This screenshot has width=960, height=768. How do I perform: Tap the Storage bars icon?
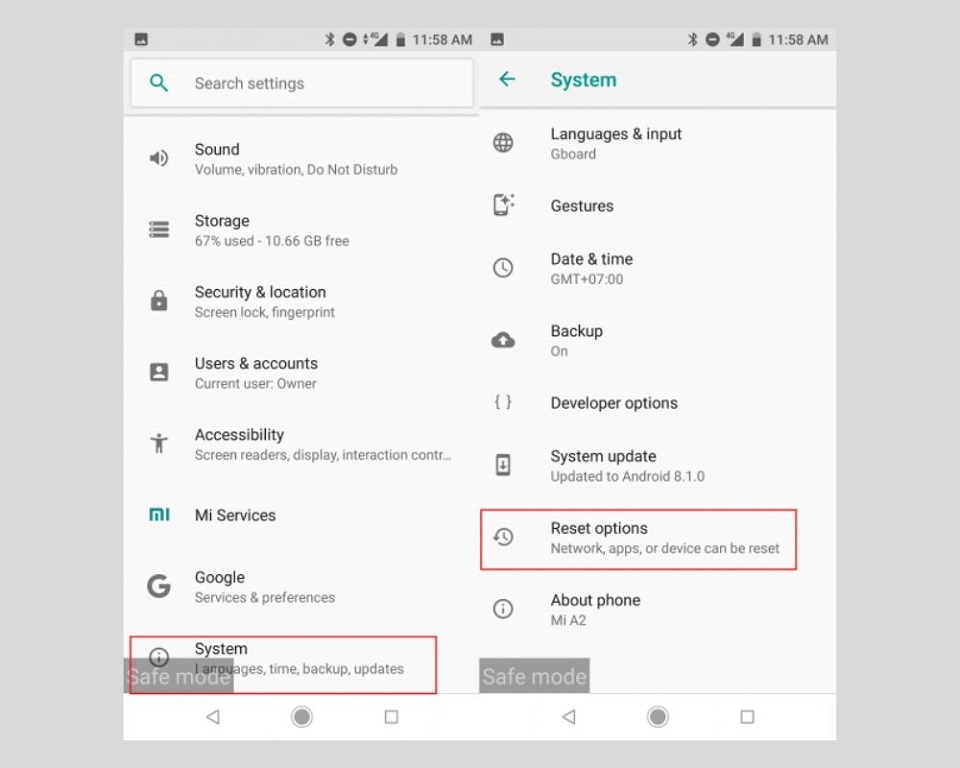(x=159, y=230)
